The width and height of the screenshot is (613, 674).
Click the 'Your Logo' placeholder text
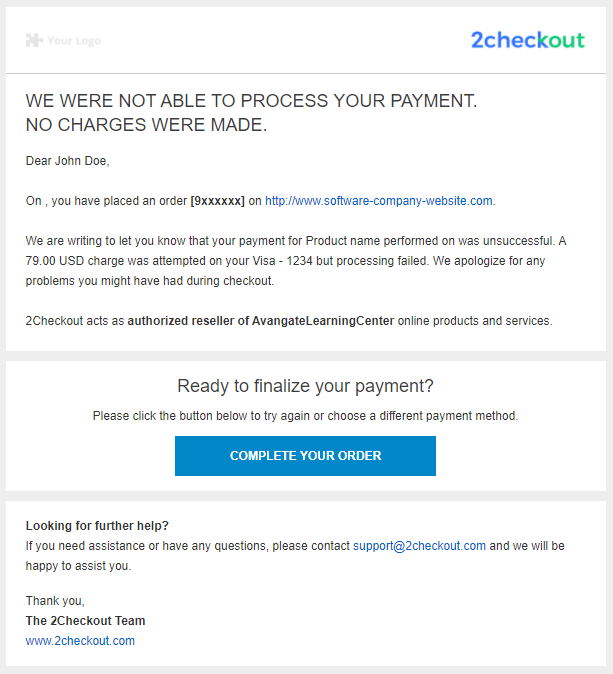(74, 41)
